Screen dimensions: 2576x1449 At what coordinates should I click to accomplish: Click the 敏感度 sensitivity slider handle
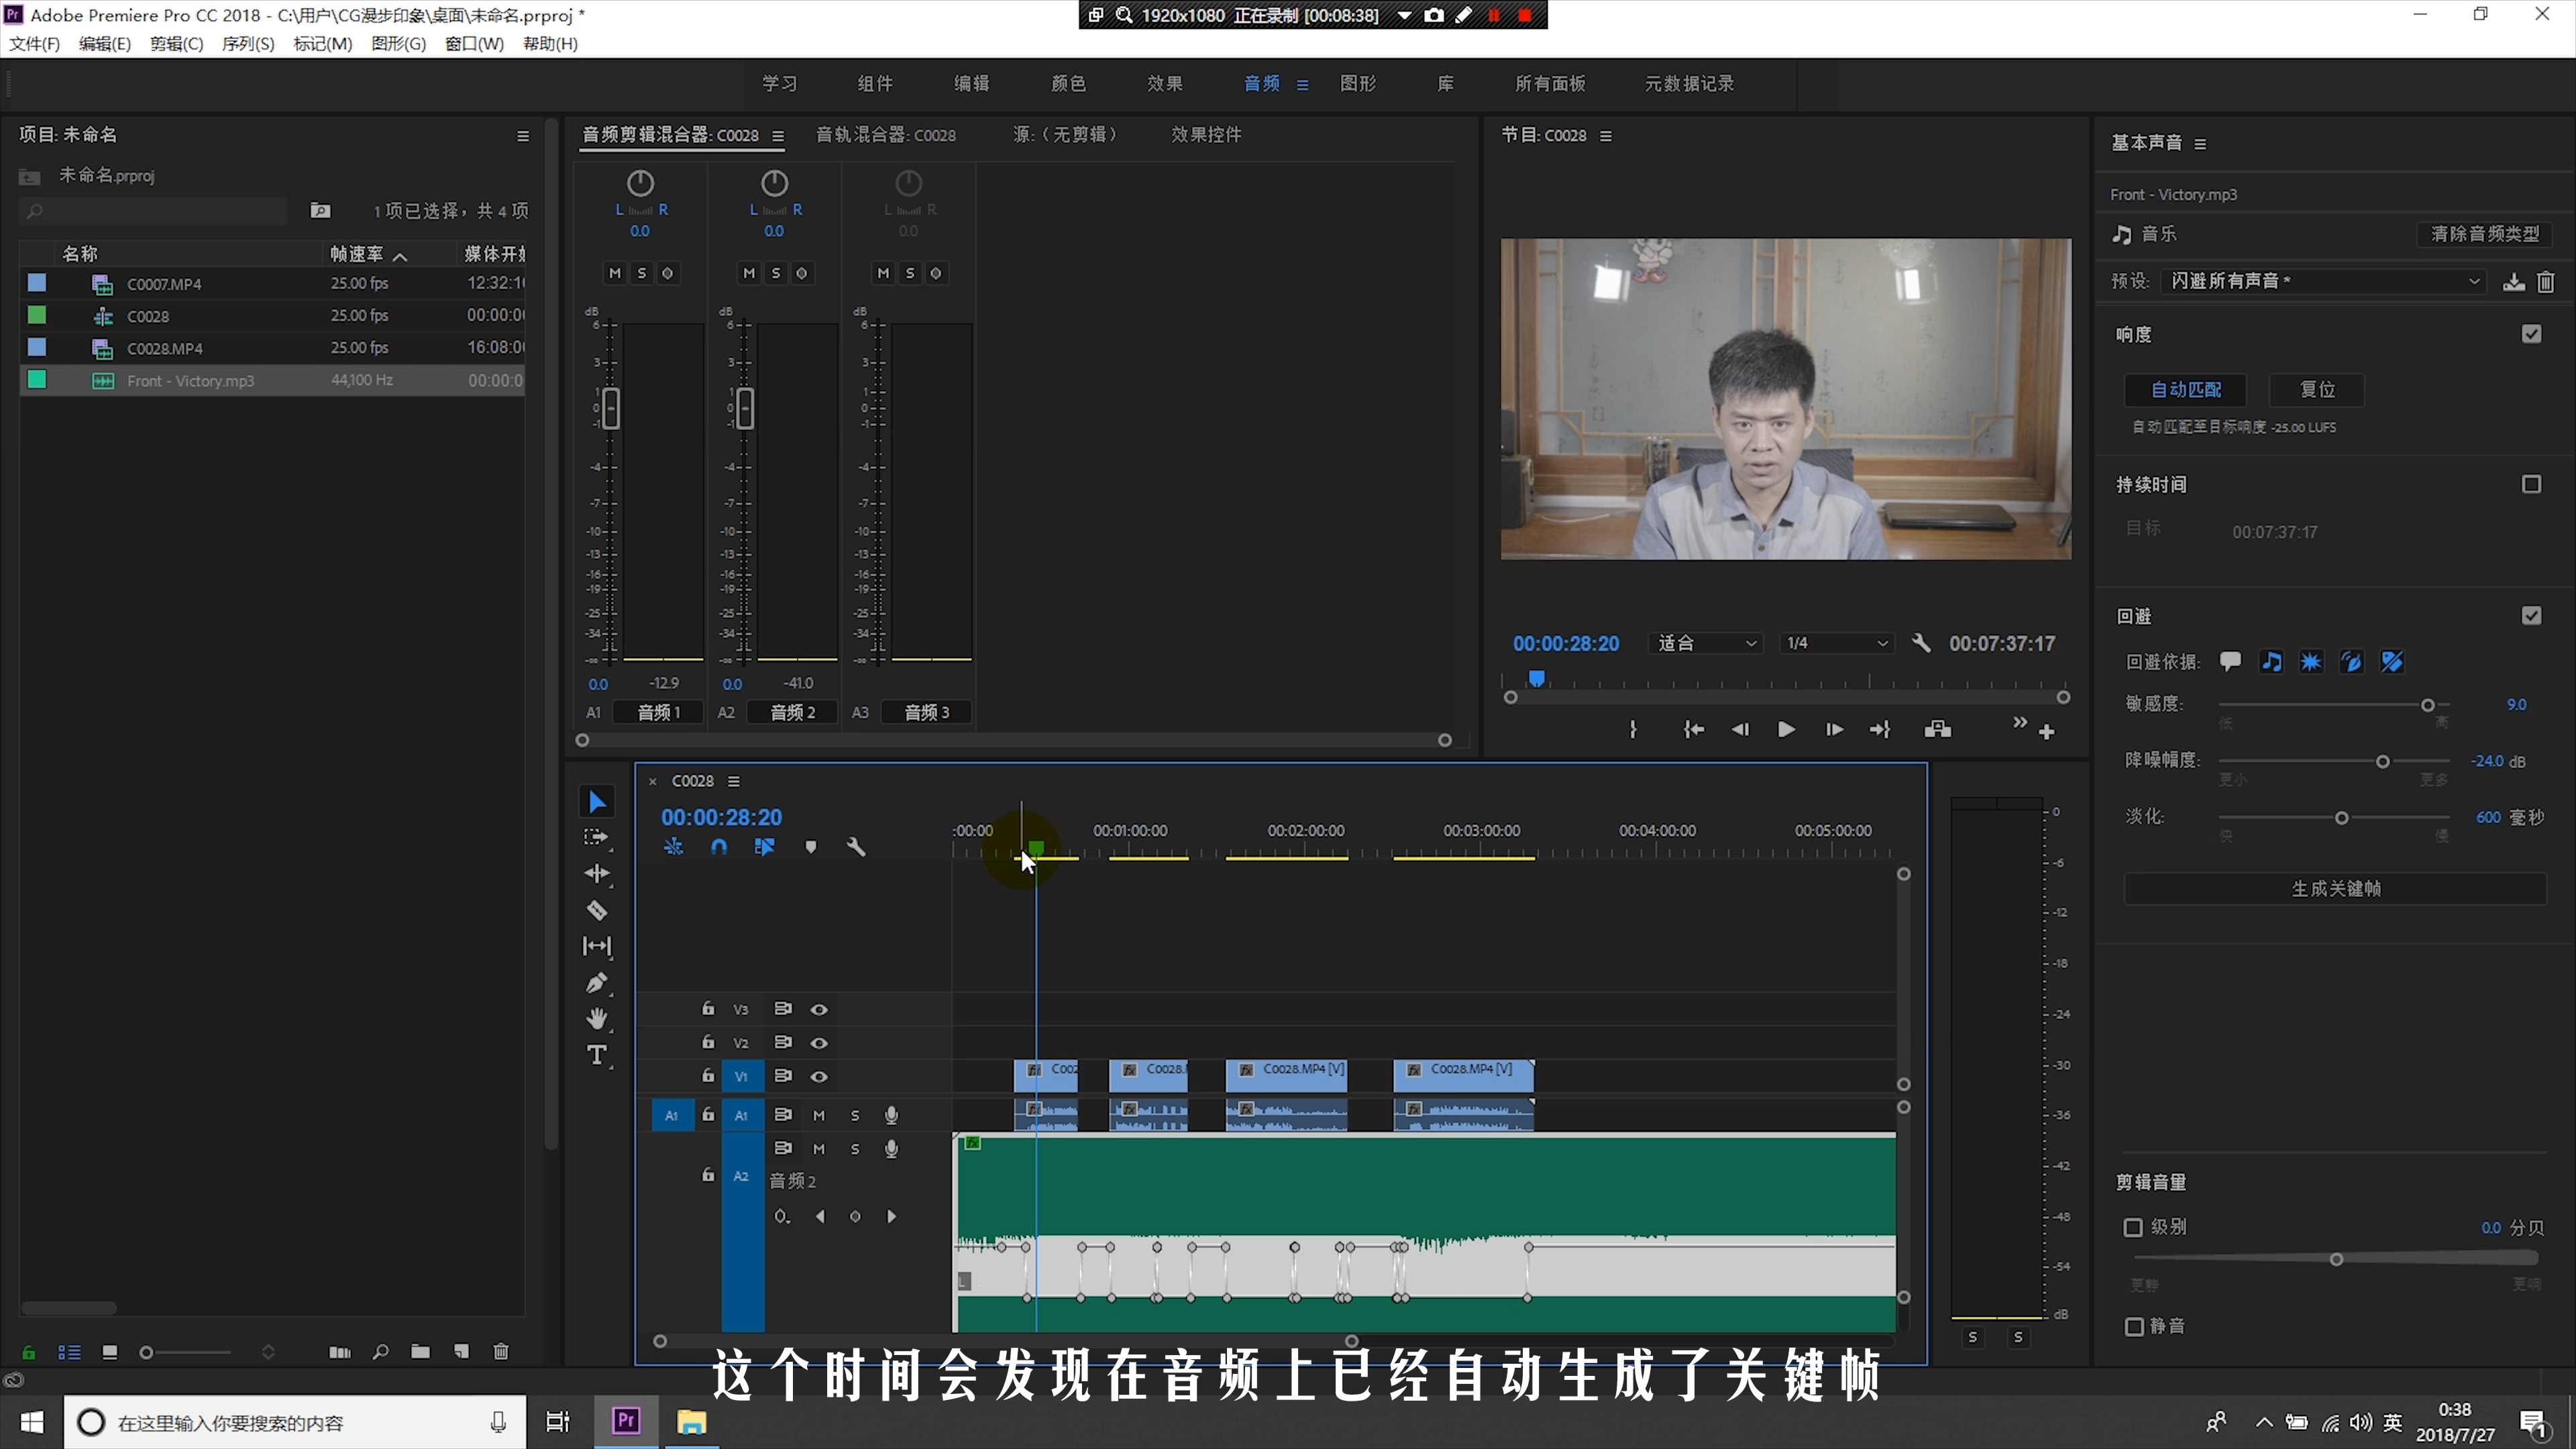tap(2428, 705)
